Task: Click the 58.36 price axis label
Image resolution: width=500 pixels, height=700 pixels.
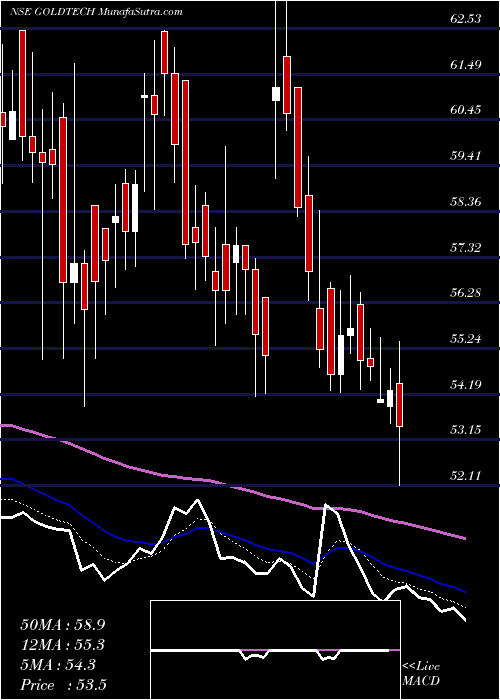Action: [x=466, y=202]
